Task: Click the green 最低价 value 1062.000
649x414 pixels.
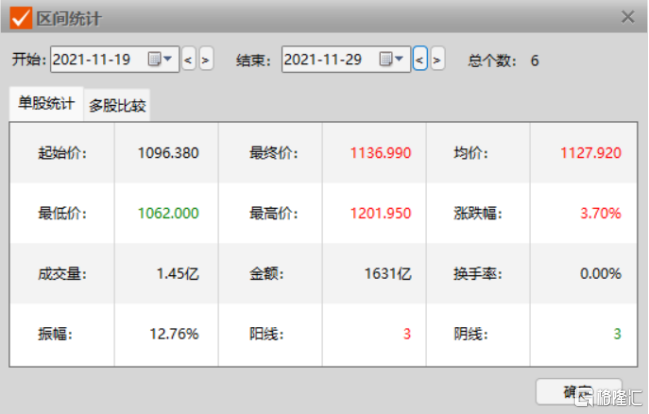Action: tap(168, 213)
